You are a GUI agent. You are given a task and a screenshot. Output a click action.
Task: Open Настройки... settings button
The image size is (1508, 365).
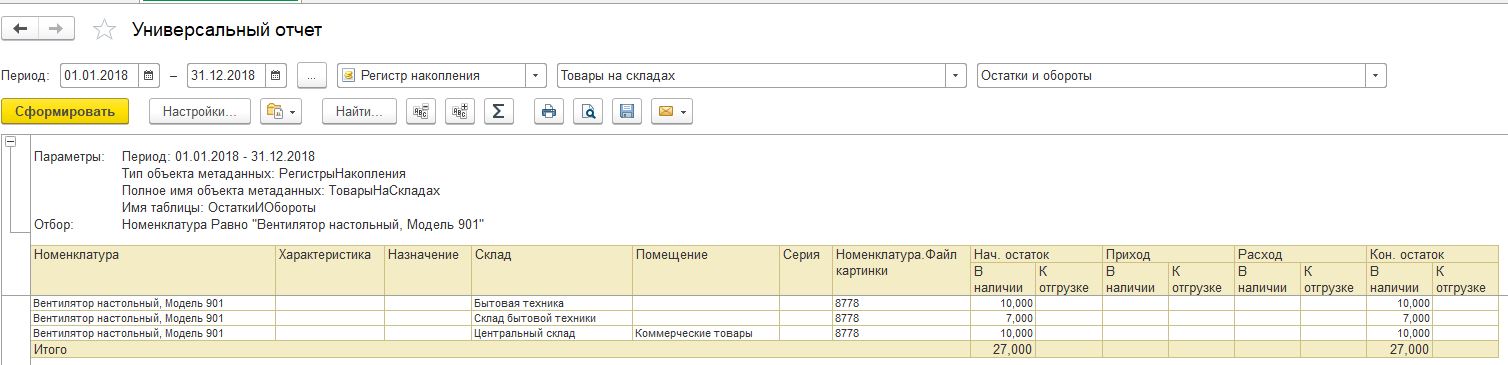(x=200, y=112)
